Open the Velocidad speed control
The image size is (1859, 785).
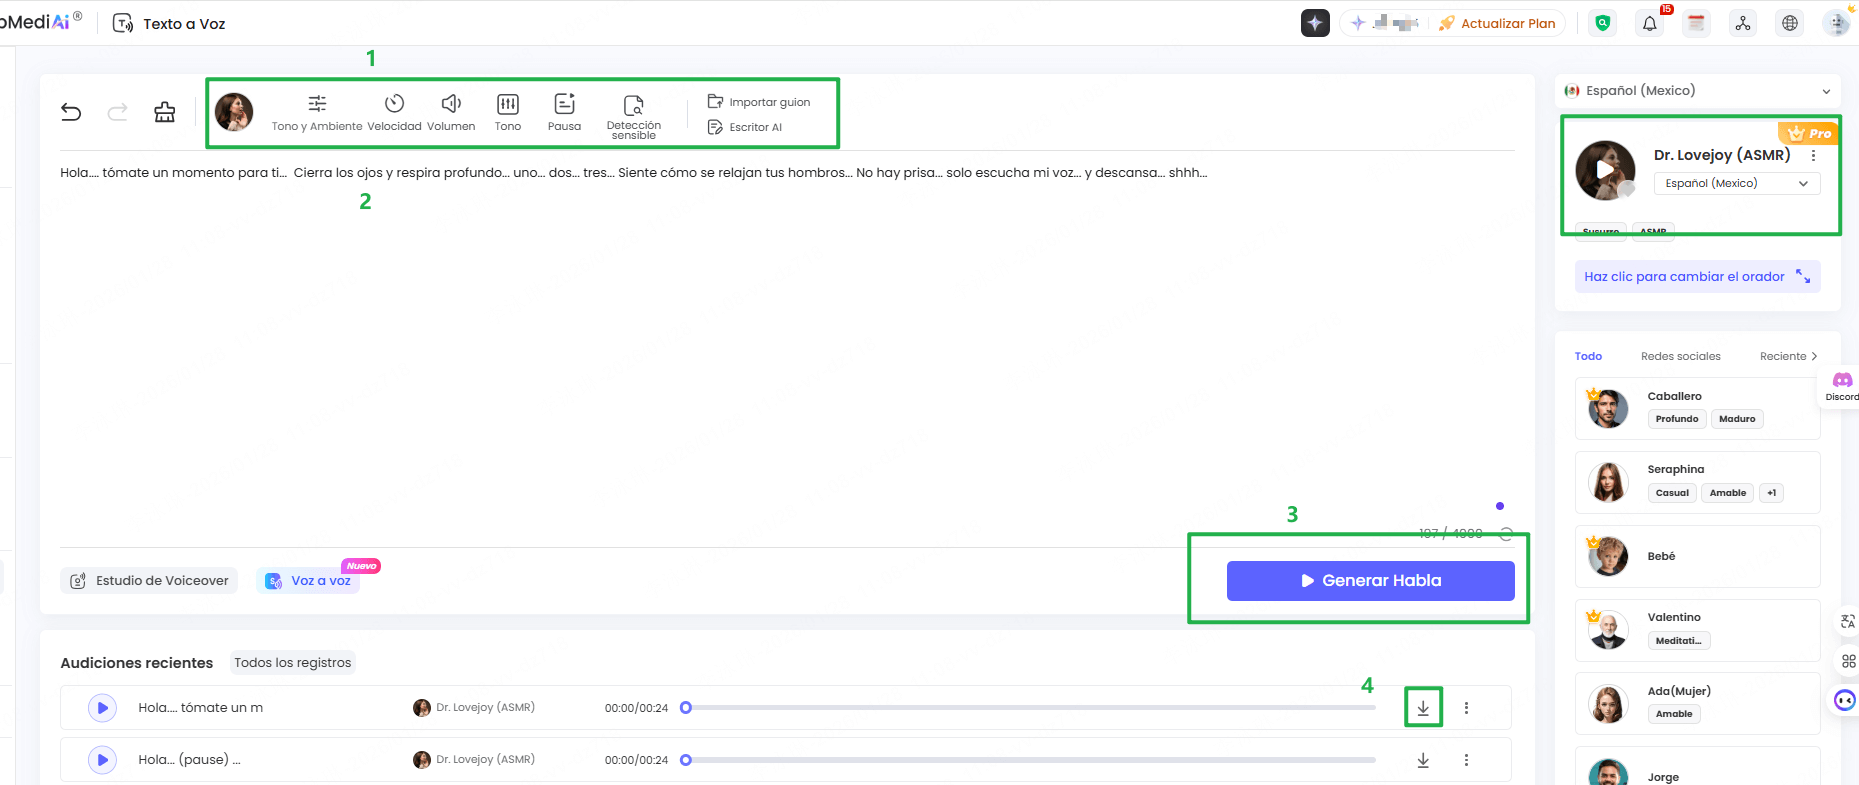(394, 113)
